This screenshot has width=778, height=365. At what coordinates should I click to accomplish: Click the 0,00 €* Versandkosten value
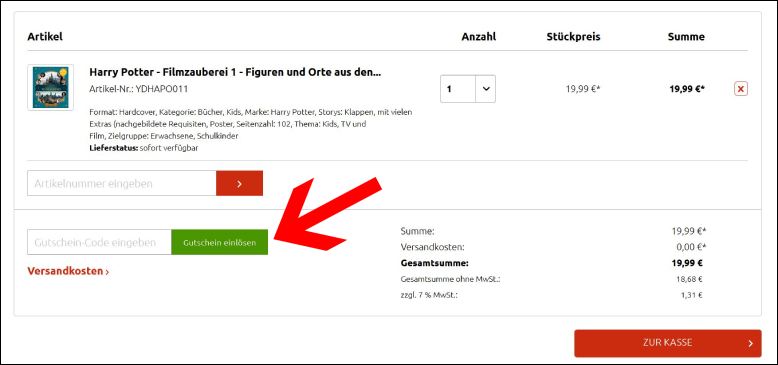[690, 247]
